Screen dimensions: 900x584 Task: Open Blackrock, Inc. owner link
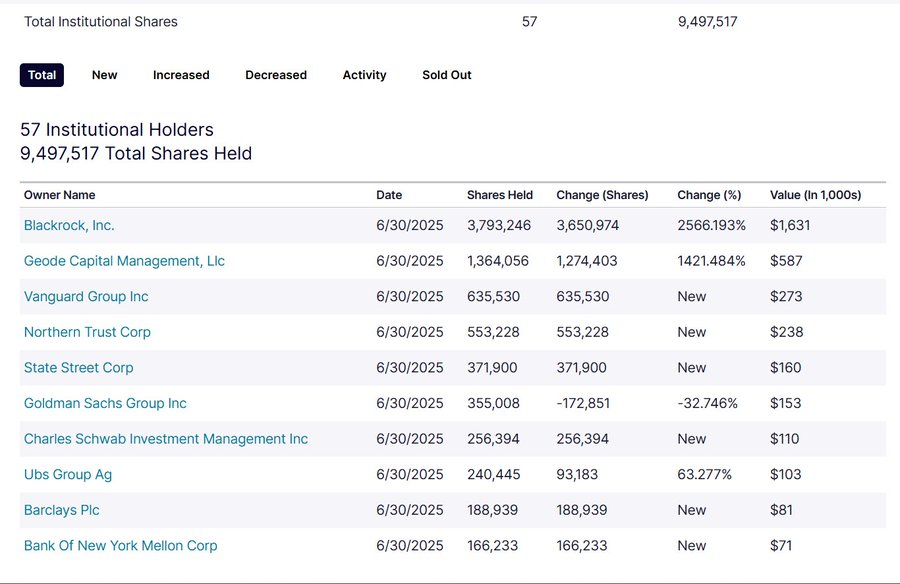click(69, 225)
